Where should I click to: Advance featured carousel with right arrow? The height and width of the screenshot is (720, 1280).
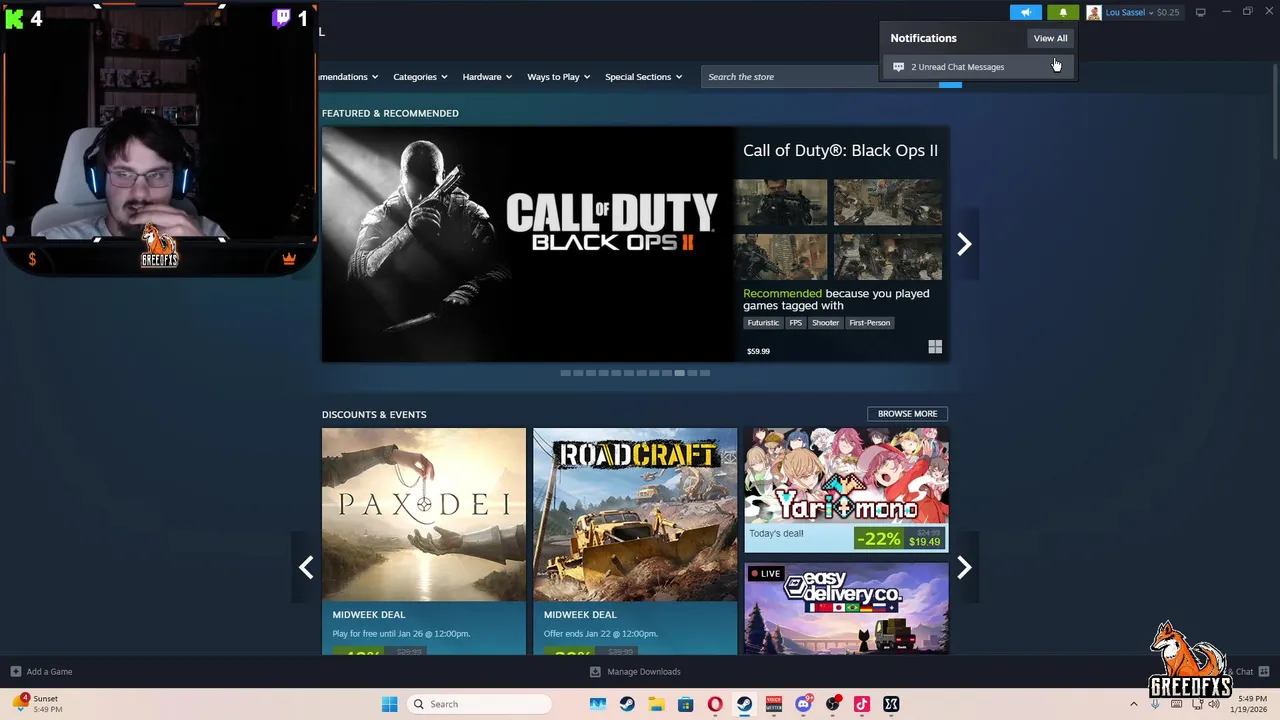point(964,244)
